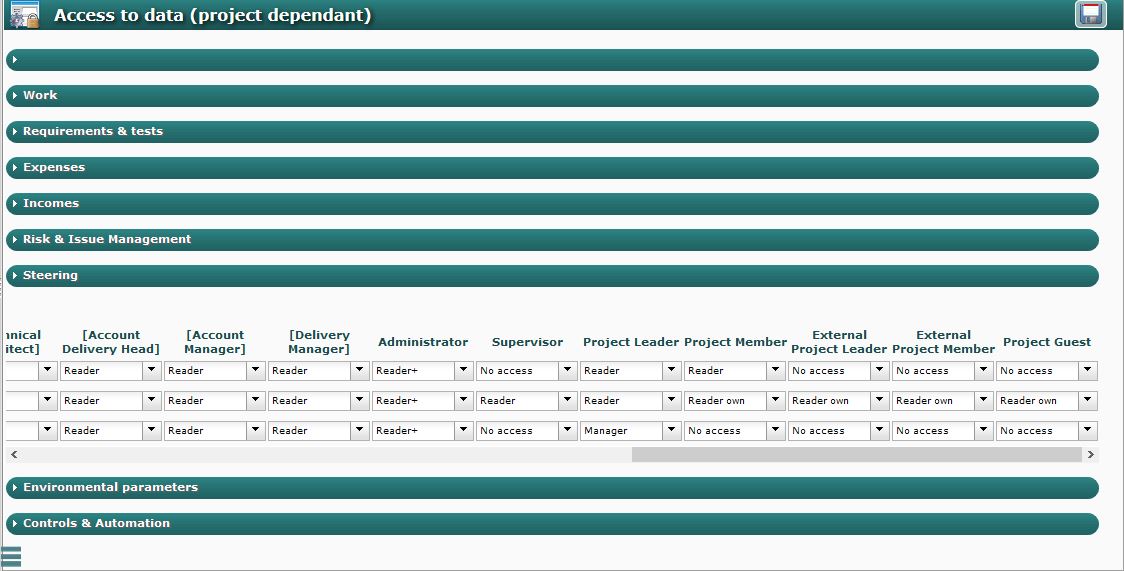Open the Controls & Automation section
This screenshot has width=1124, height=571.
click(x=552, y=524)
